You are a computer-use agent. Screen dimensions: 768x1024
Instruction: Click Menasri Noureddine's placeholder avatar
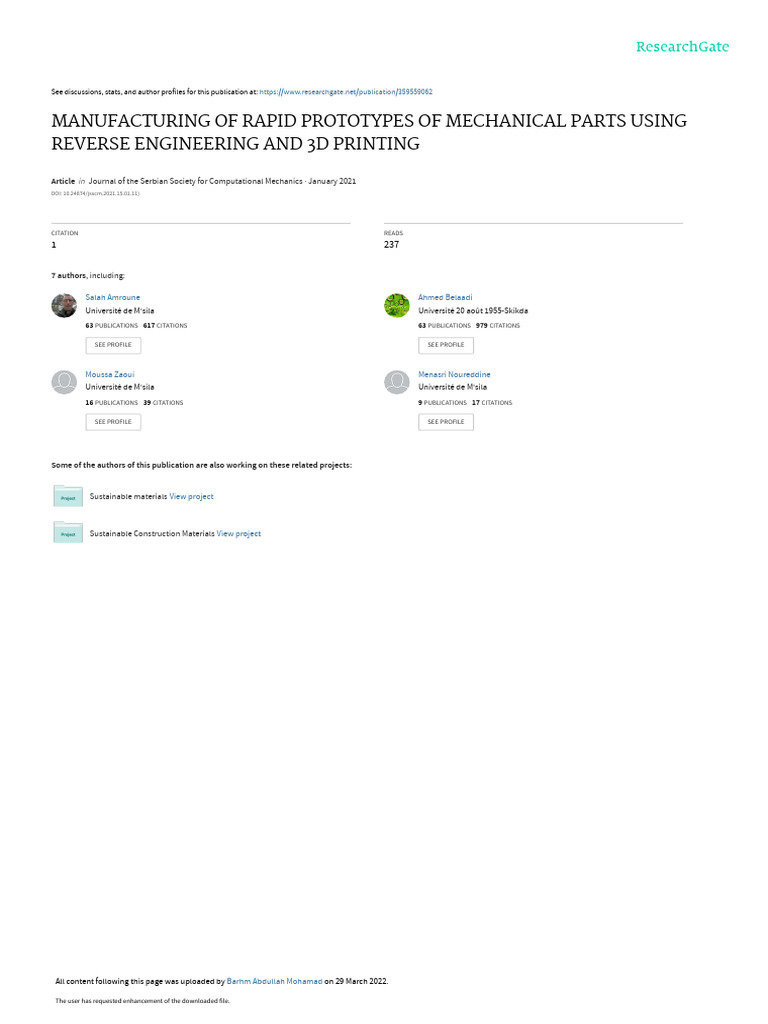click(x=397, y=382)
